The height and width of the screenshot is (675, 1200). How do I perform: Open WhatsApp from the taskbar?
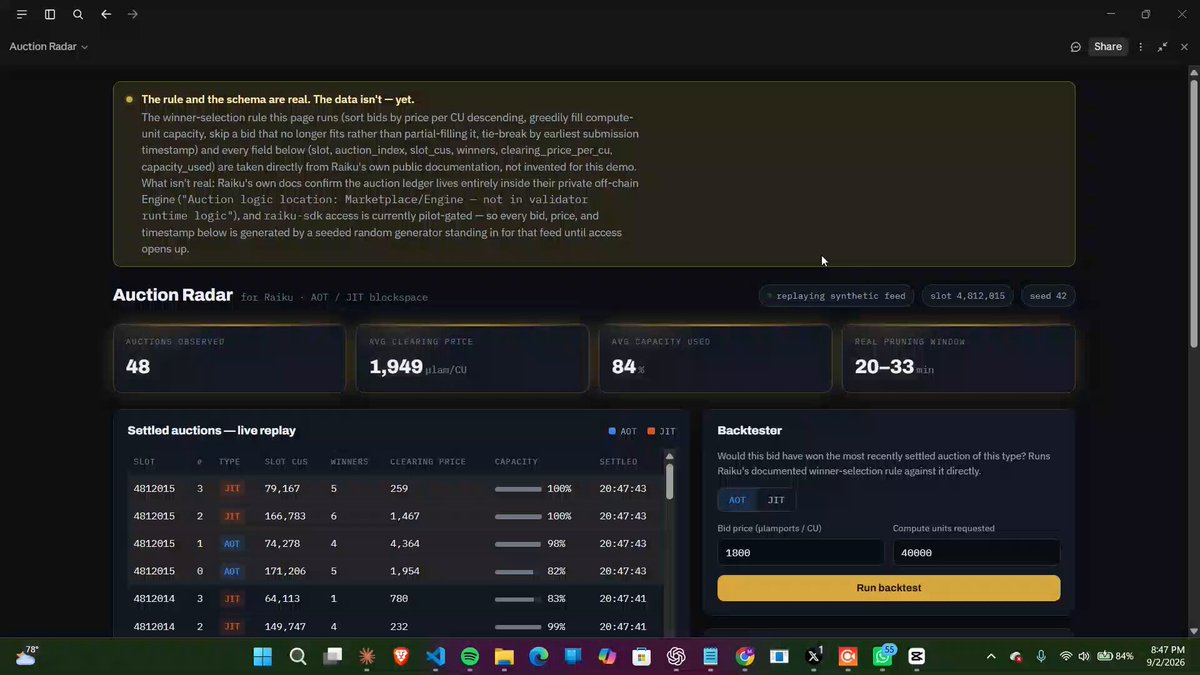point(883,657)
